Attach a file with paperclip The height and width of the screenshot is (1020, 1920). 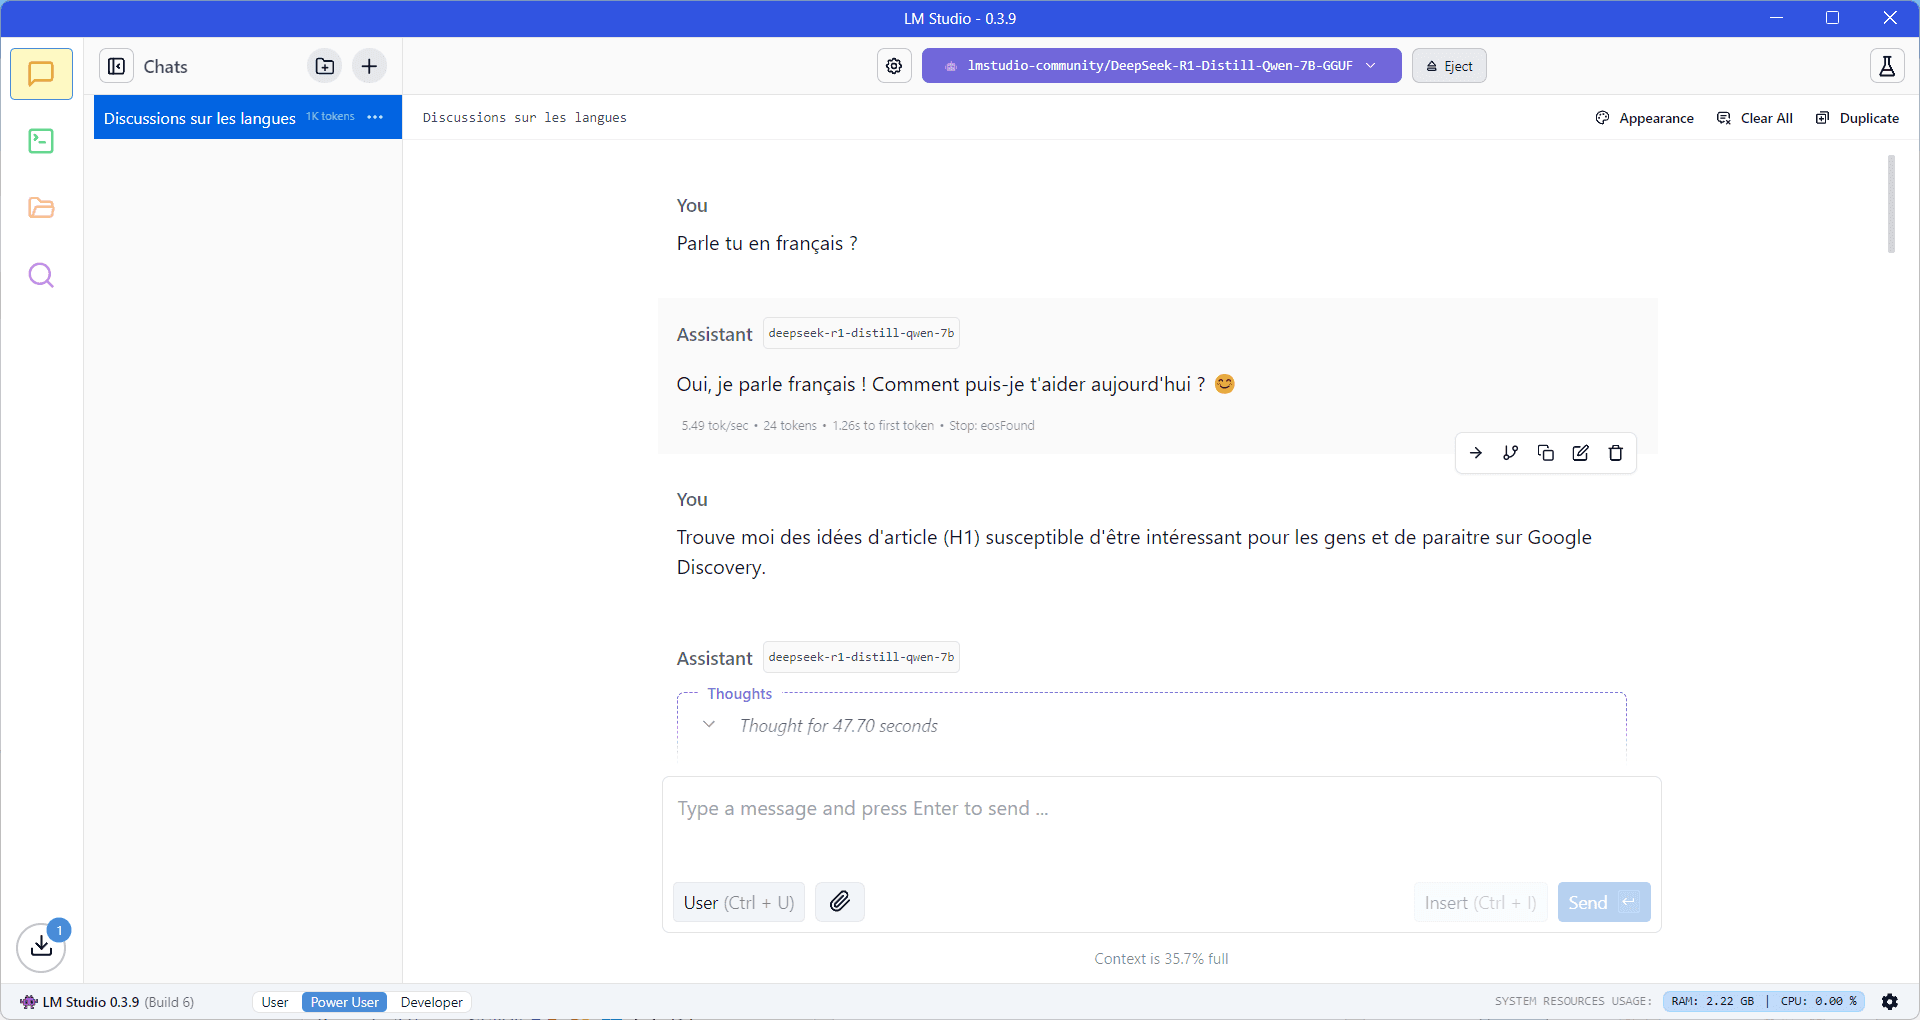[840, 902]
